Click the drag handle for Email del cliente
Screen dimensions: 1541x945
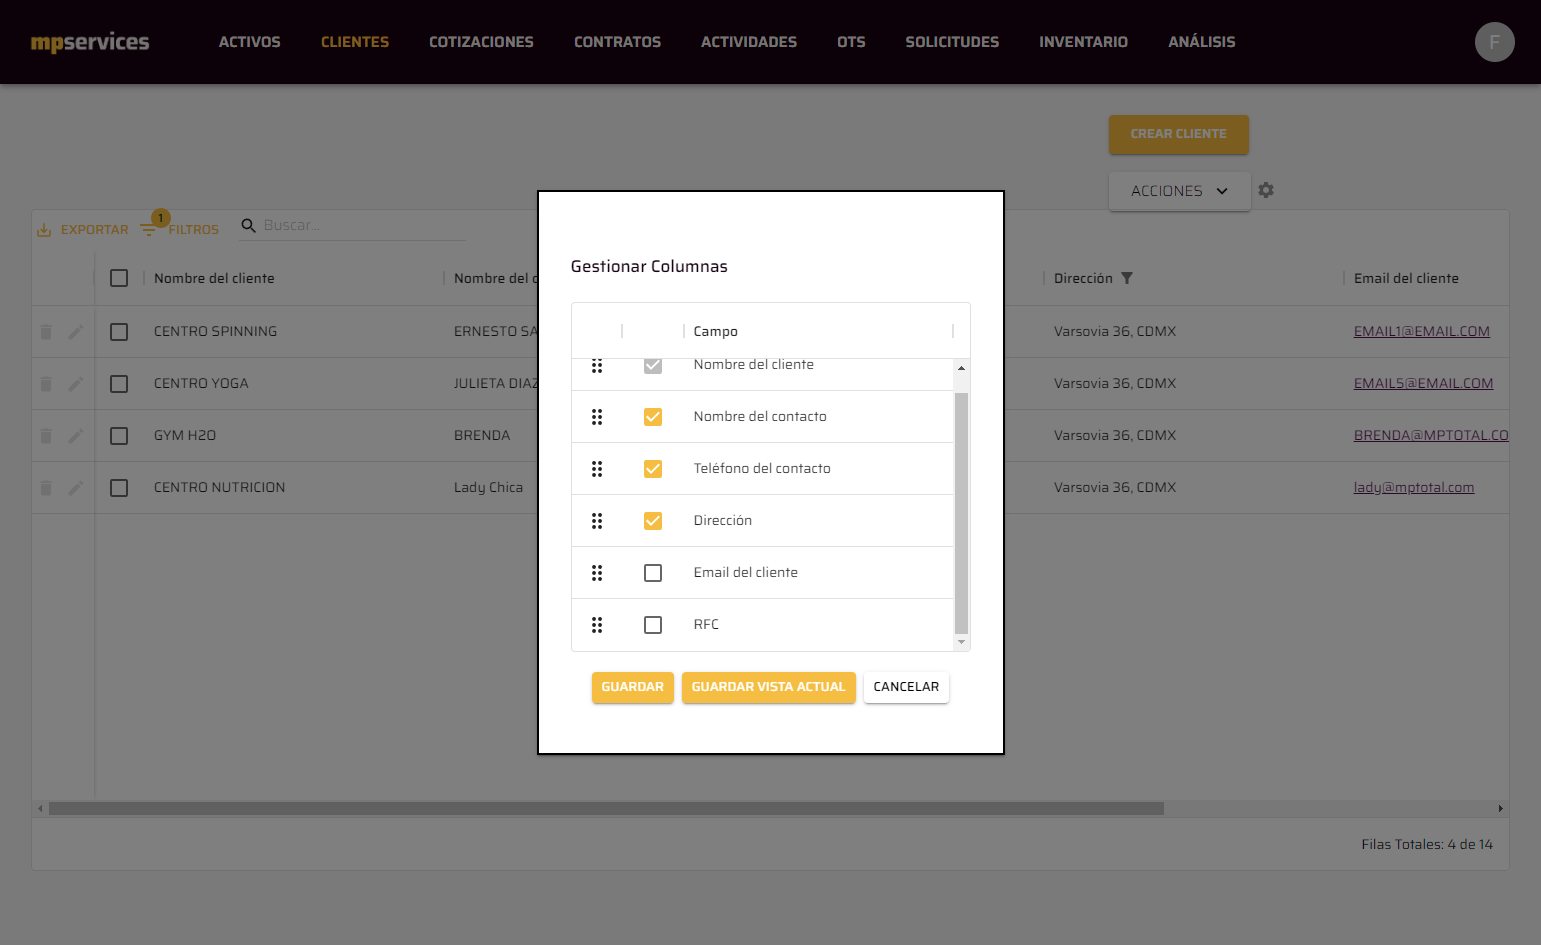click(597, 573)
